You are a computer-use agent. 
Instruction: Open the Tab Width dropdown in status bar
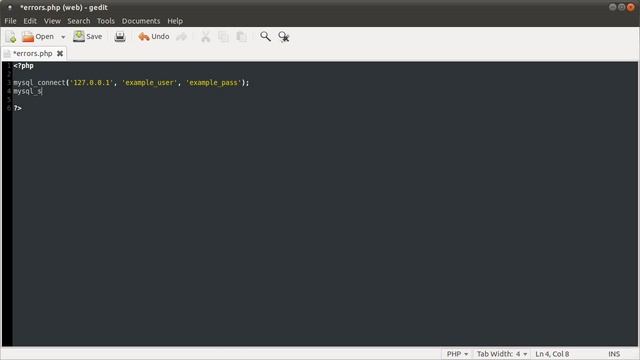click(502, 354)
